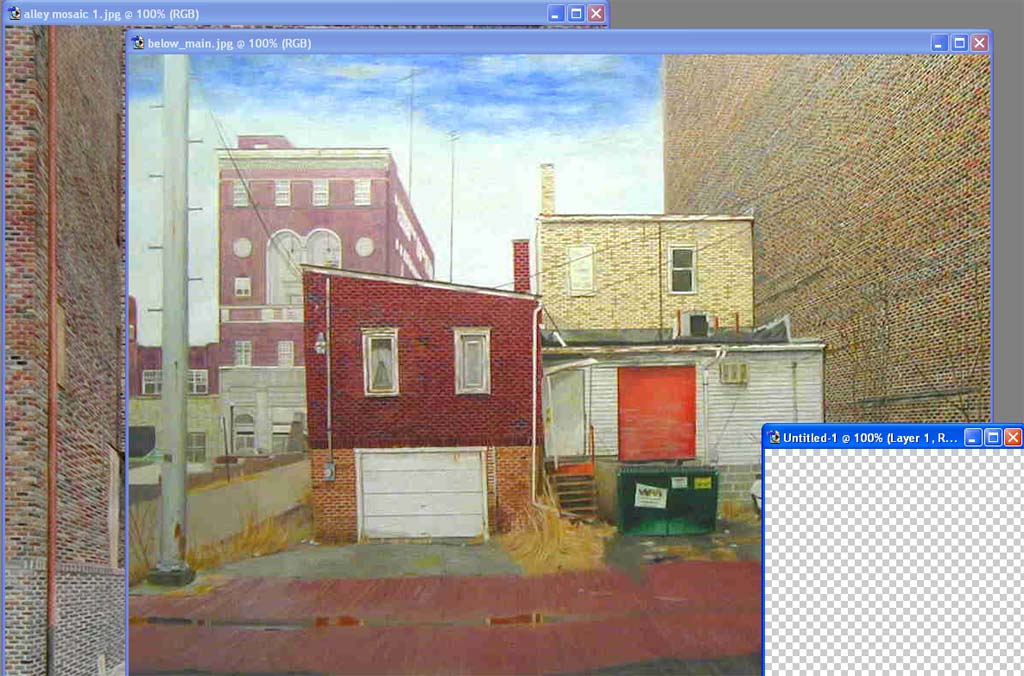Minimize the Untitled-1 window
This screenshot has height=676, width=1024.
tap(973, 438)
